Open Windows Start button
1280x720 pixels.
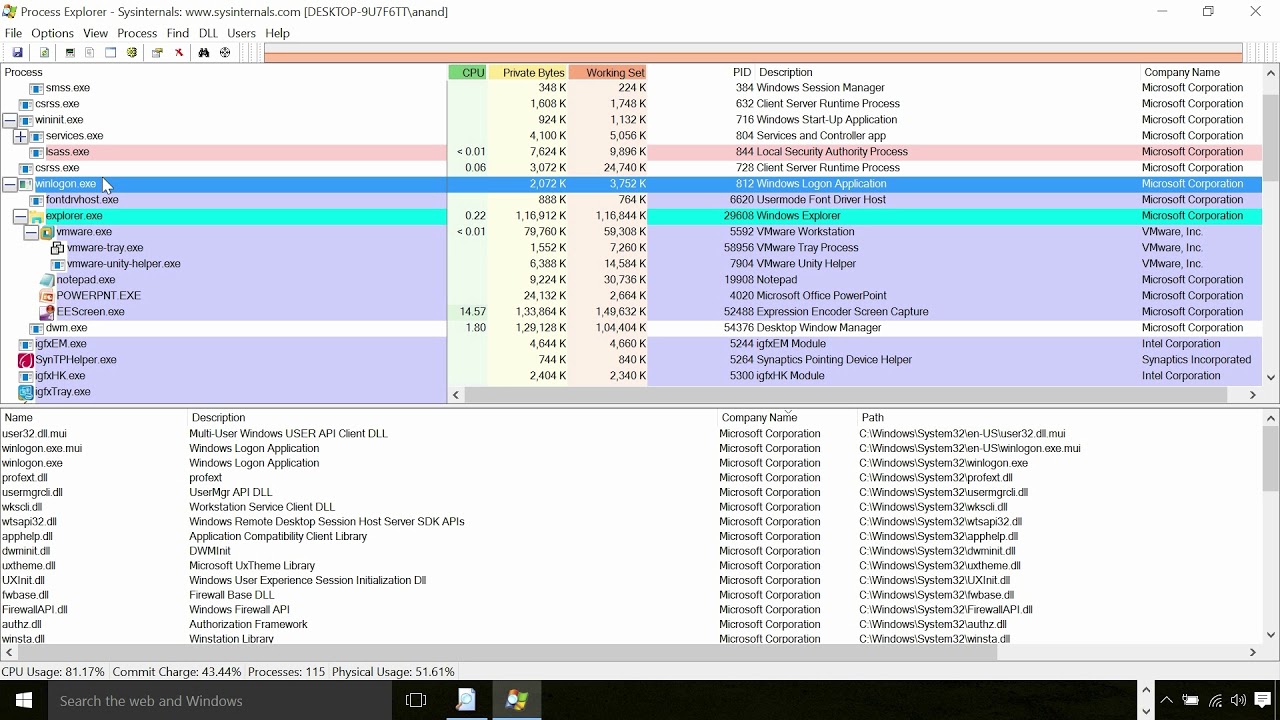point(24,701)
